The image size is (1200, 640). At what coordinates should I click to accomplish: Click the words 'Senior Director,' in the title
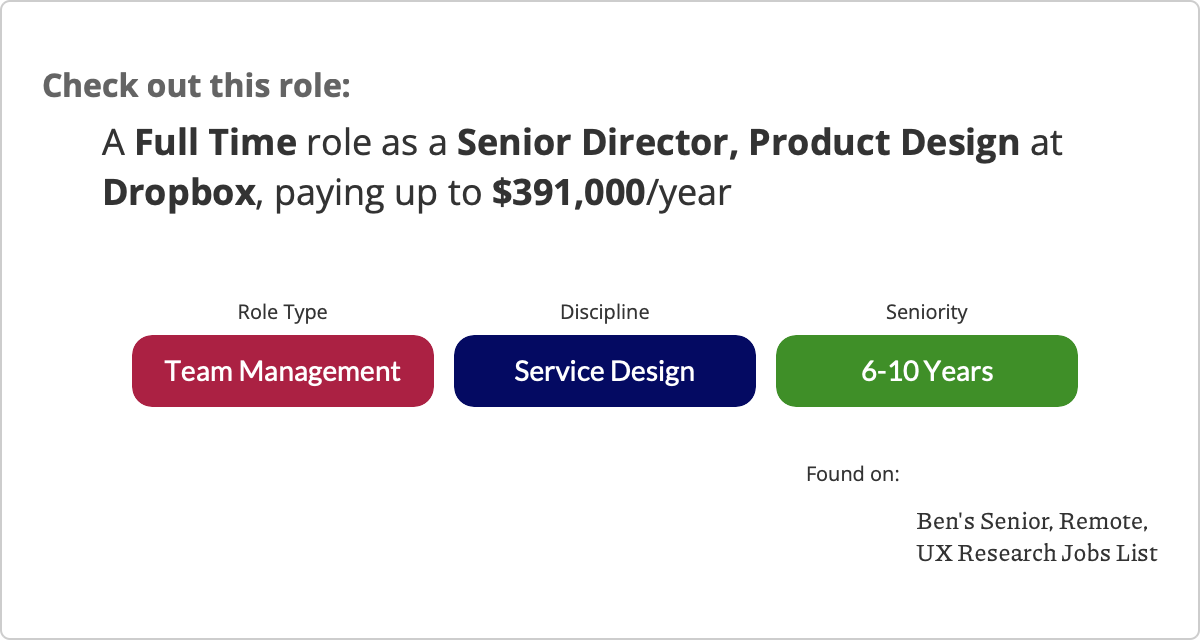click(x=598, y=144)
